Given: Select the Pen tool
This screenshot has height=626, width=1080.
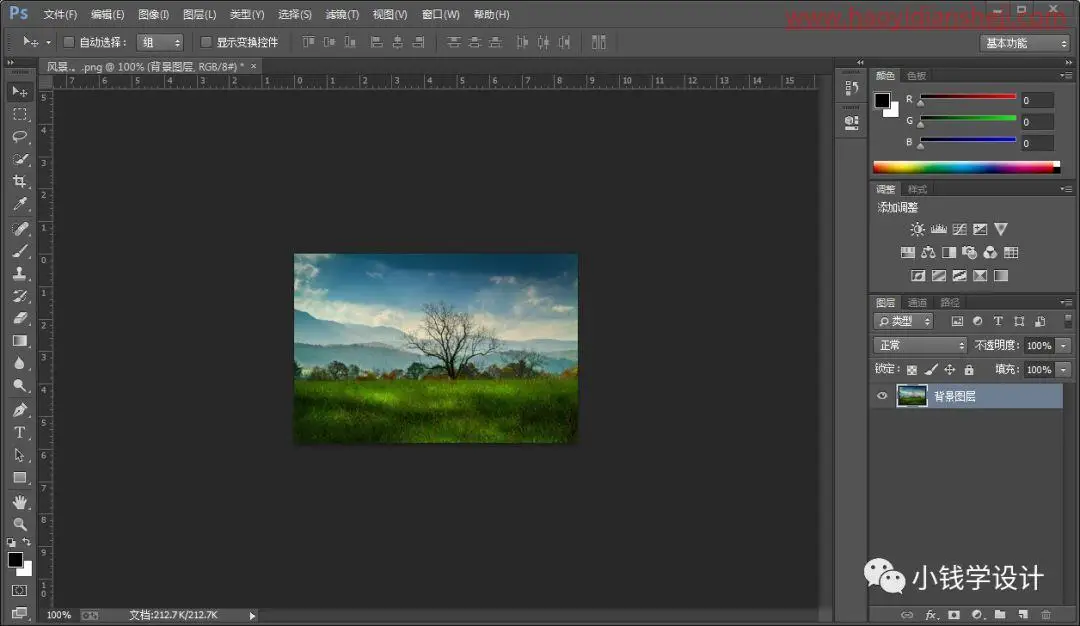Looking at the screenshot, I should click(x=20, y=410).
